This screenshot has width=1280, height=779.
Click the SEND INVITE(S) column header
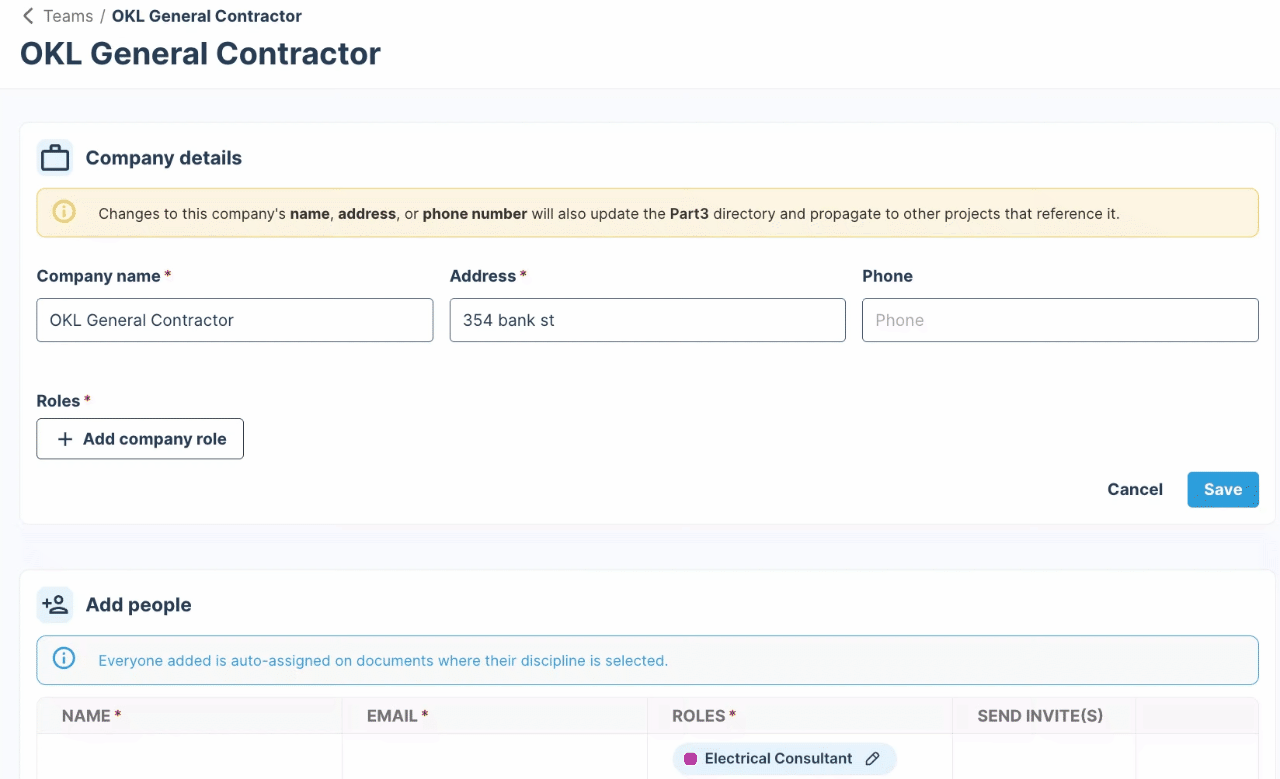(1040, 716)
